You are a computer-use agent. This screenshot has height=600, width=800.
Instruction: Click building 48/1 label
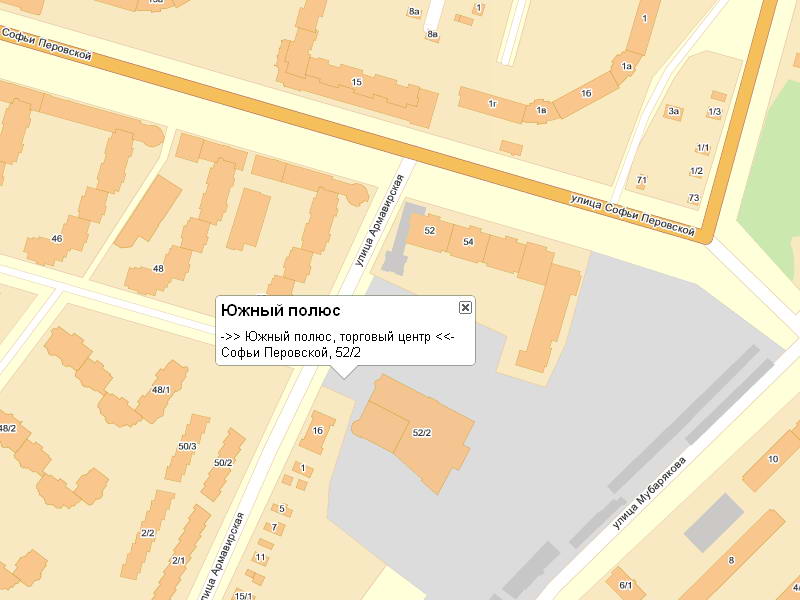(x=161, y=390)
